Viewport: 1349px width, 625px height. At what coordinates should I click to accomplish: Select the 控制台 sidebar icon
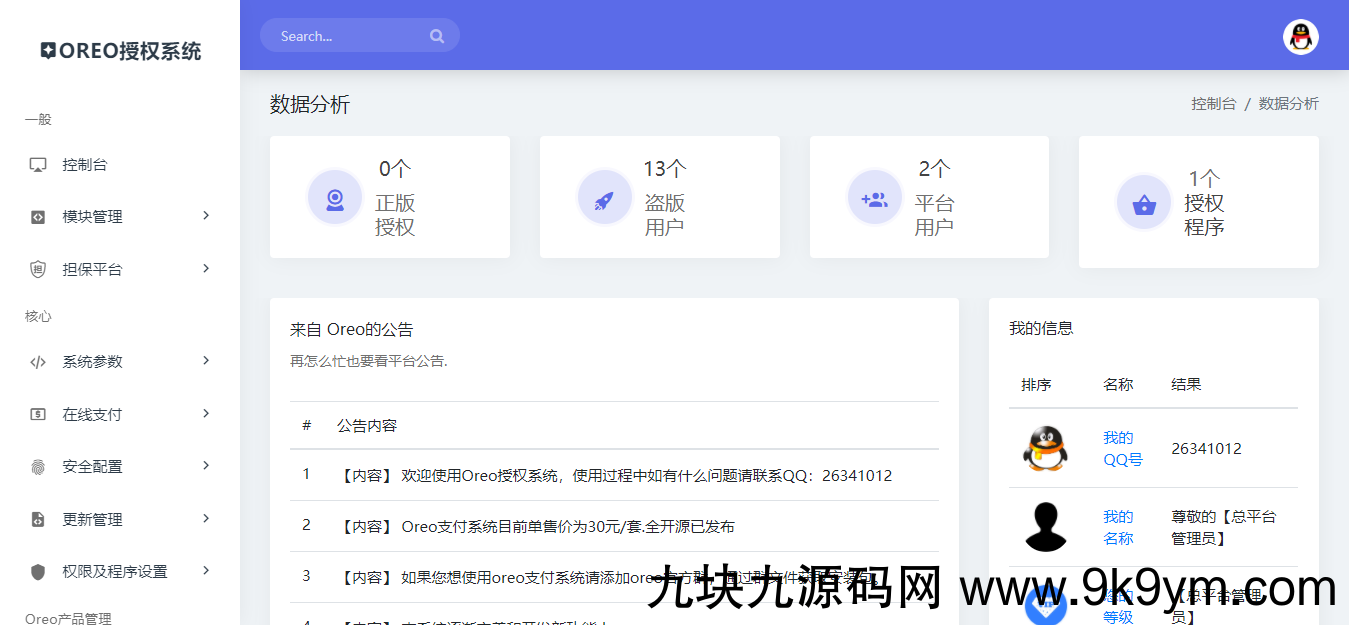tap(36, 164)
